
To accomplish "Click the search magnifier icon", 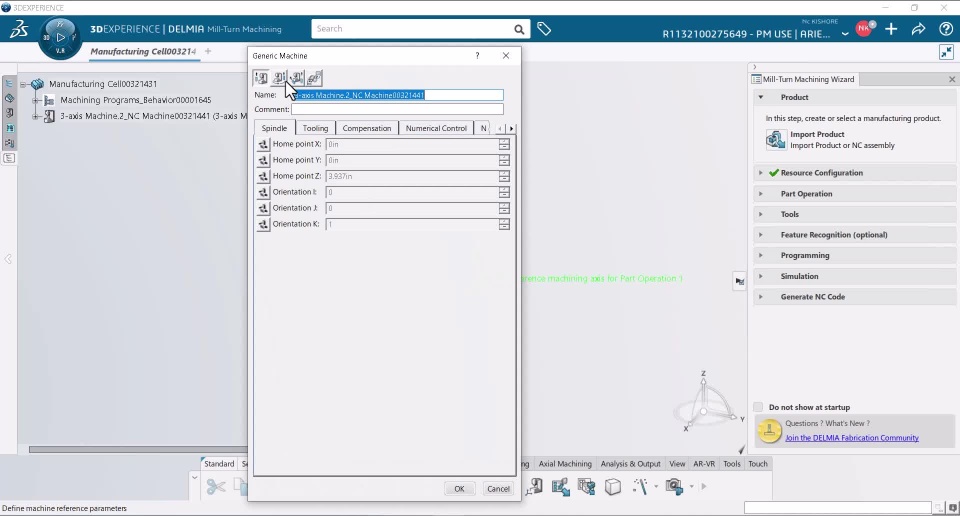I will pyautogui.click(x=519, y=29).
